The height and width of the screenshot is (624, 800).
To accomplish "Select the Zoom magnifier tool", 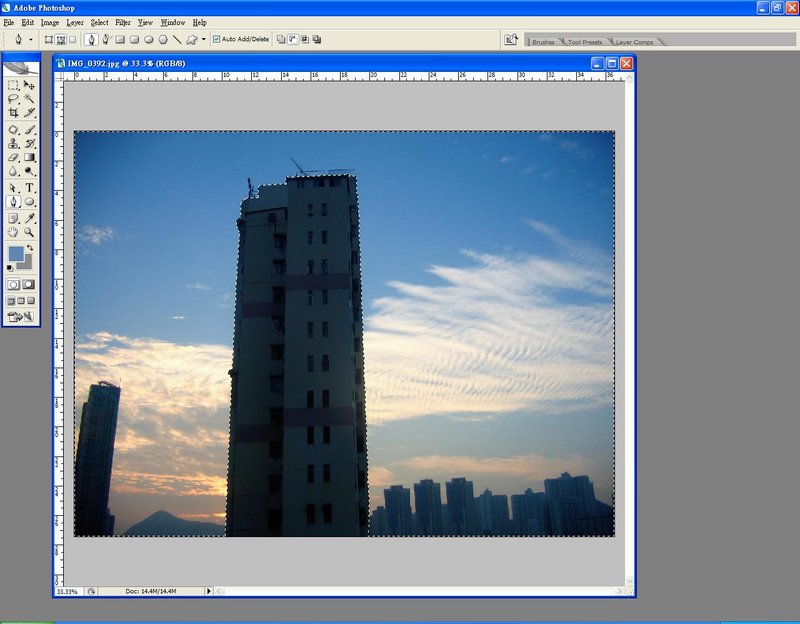I will (x=29, y=231).
